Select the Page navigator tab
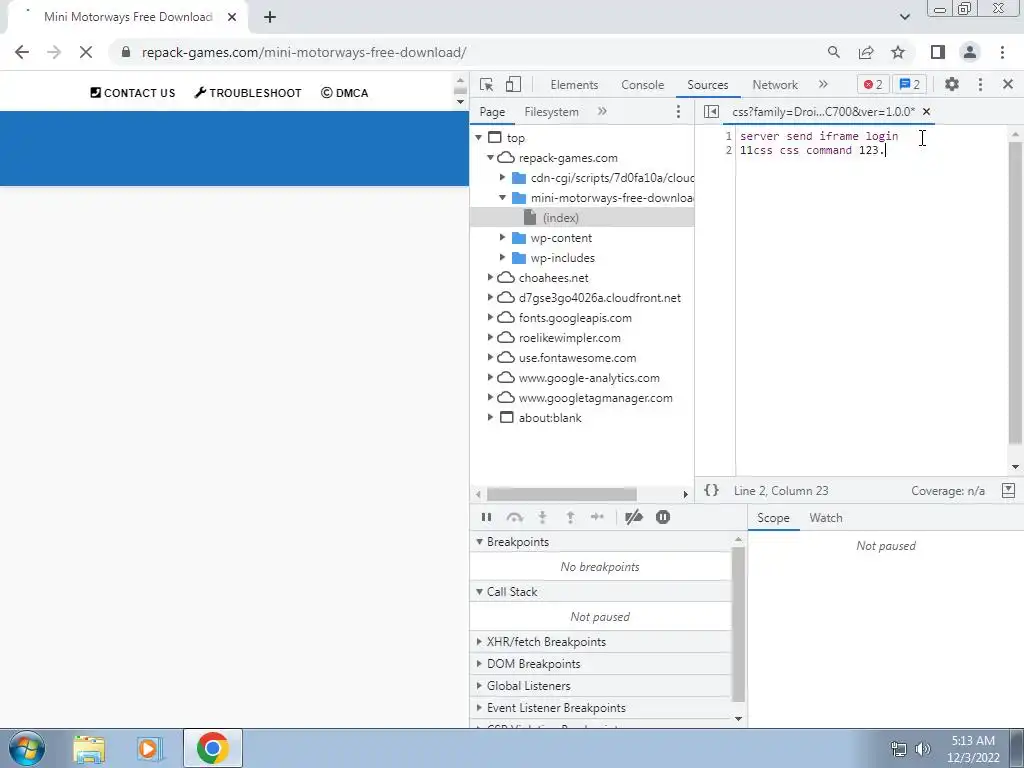The height and width of the screenshot is (768, 1024). (x=492, y=112)
